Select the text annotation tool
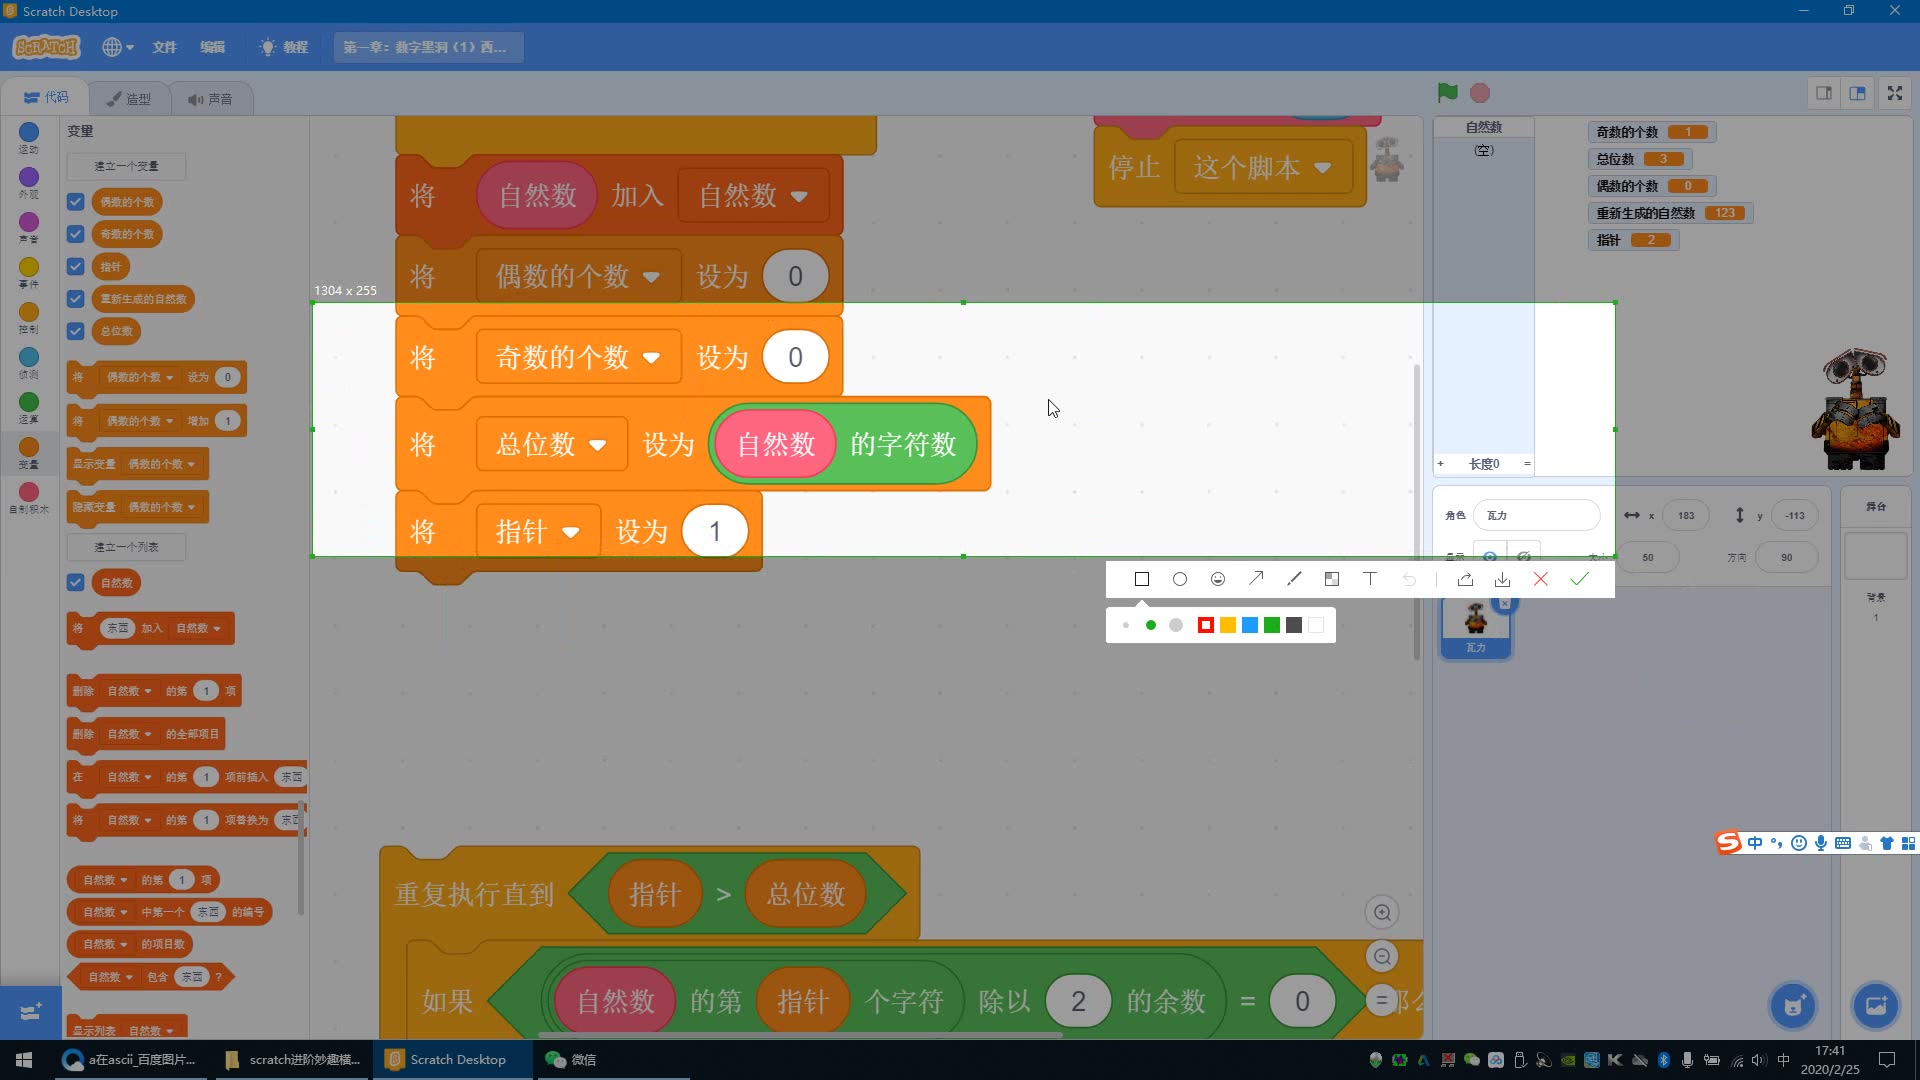Viewport: 1920px width, 1080px height. coord(1370,578)
